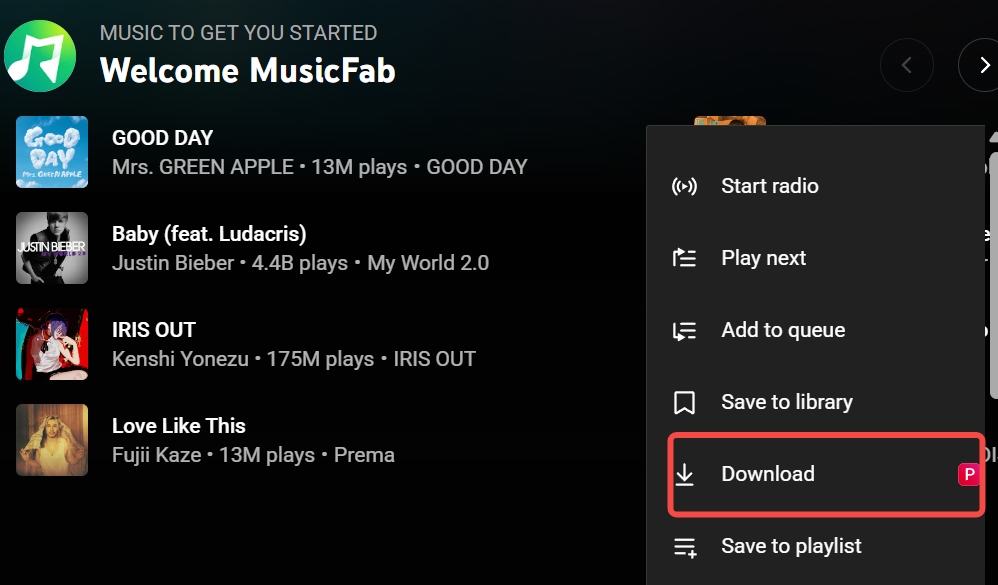This screenshot has width=998, height=585.
Task: Click the Start radio broadcast icon
Action: [684, 185]
